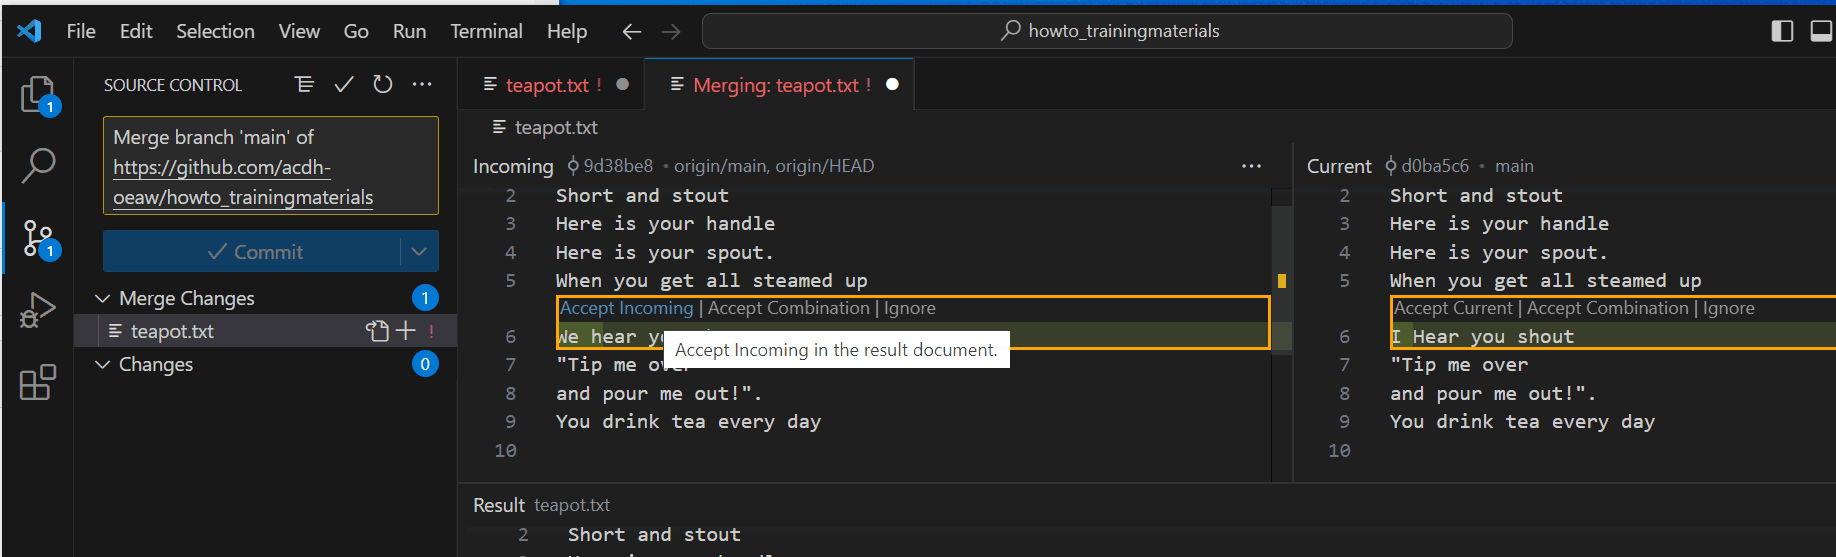Viewport: 1836px width, 557px height.
Task: Switch to the teapot.txt editor tab
Action: click(x=546, y=85)
